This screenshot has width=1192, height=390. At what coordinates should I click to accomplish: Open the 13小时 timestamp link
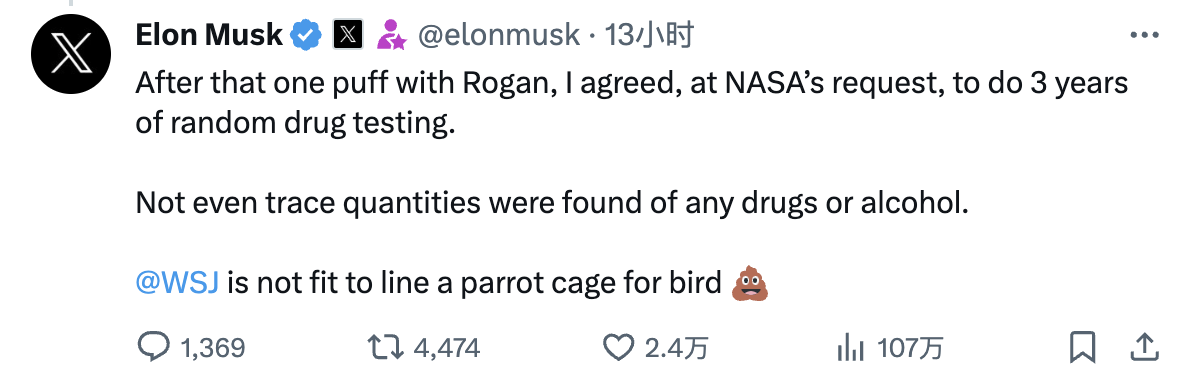coord(648,35)
